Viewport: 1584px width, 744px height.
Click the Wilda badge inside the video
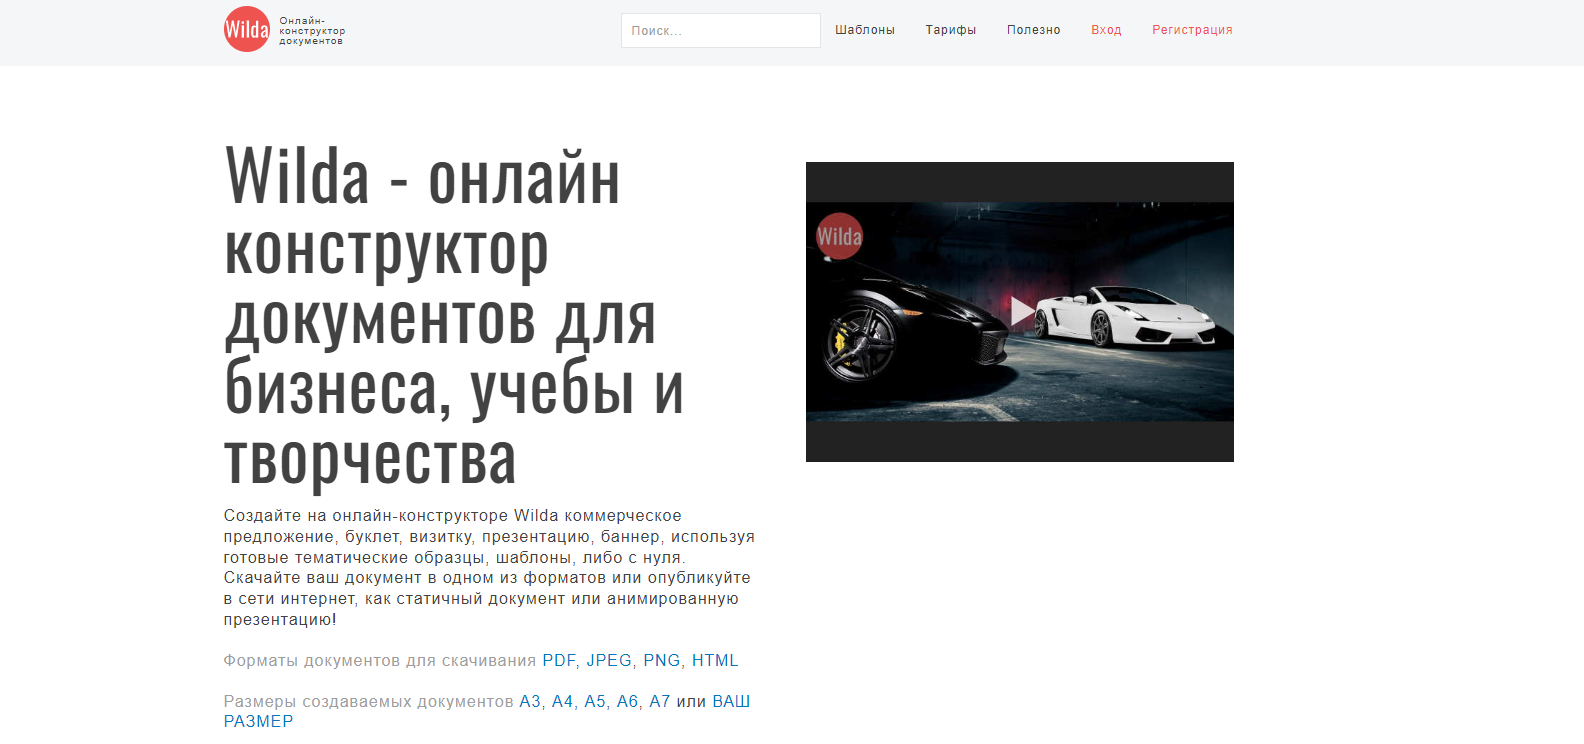click(839, 237)
